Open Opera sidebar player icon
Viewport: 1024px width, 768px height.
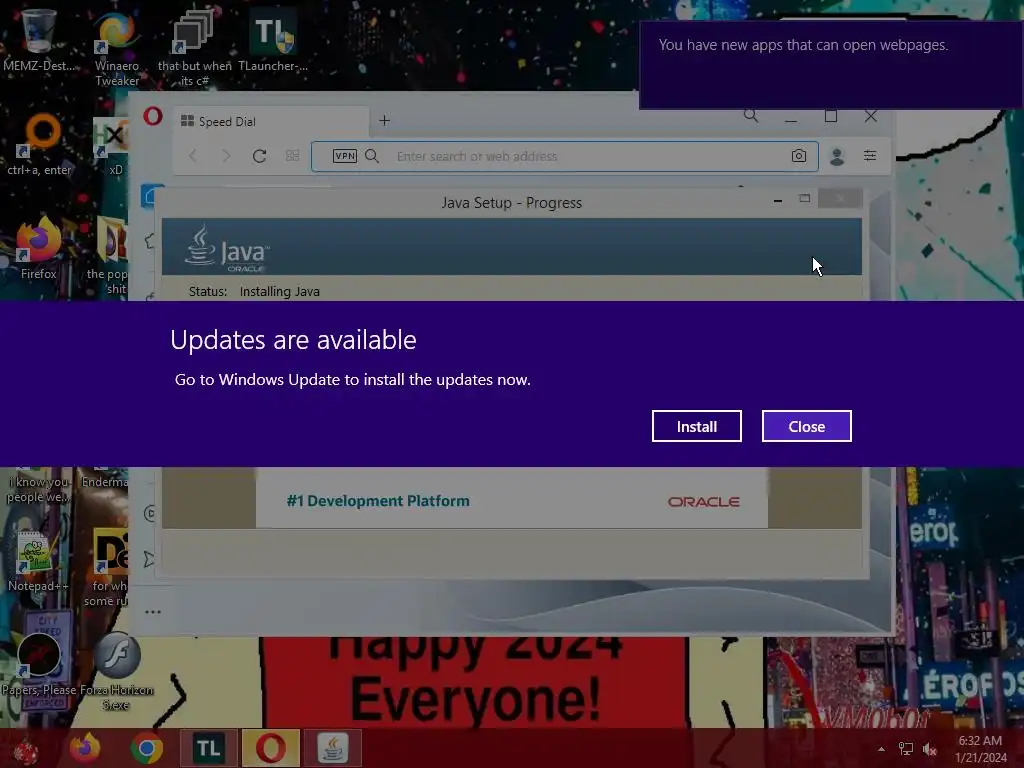click(x=149, y=513)
